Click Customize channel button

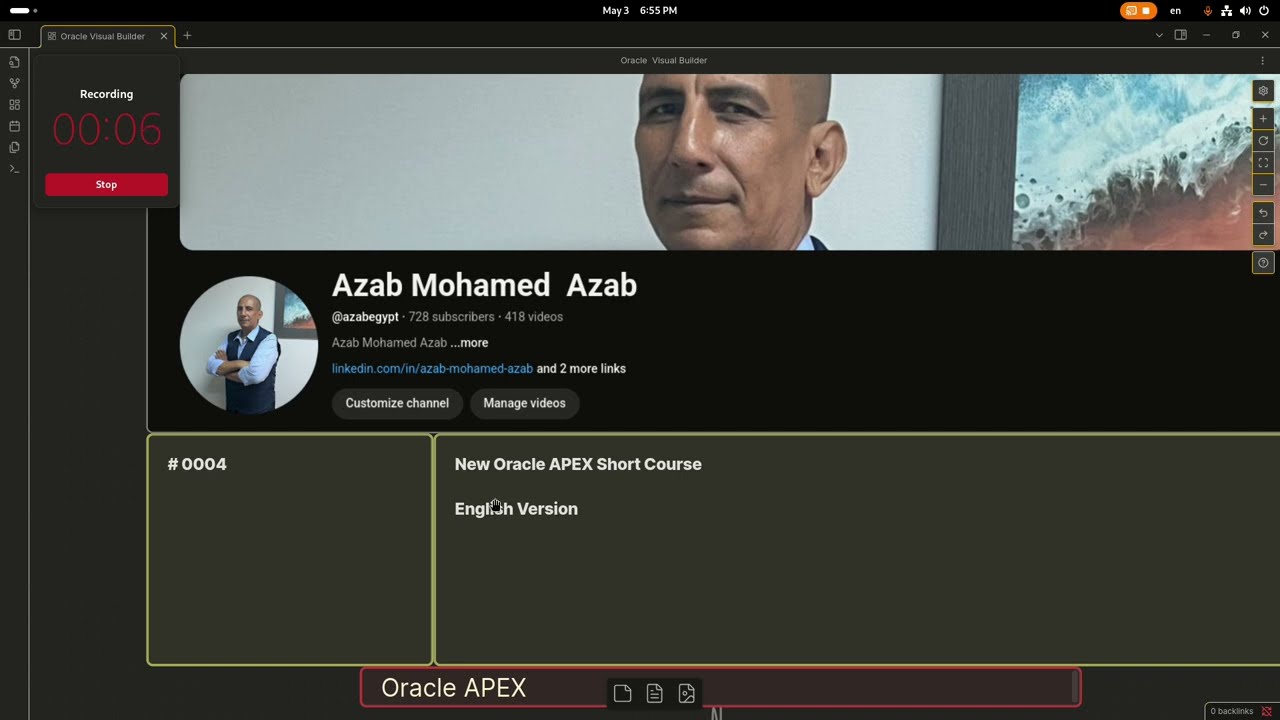click(397, 403)
